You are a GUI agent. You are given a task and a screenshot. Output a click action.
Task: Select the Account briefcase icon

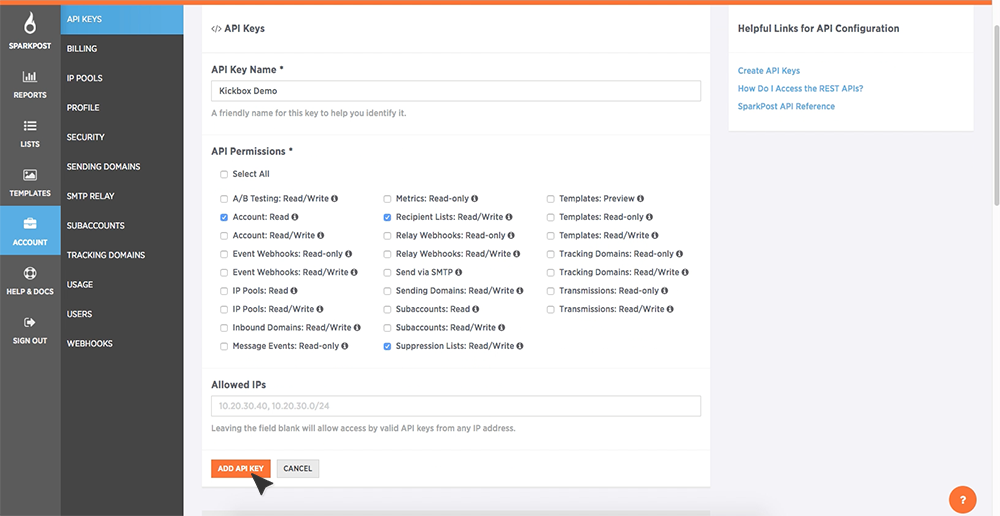click(x=30, y=224)
